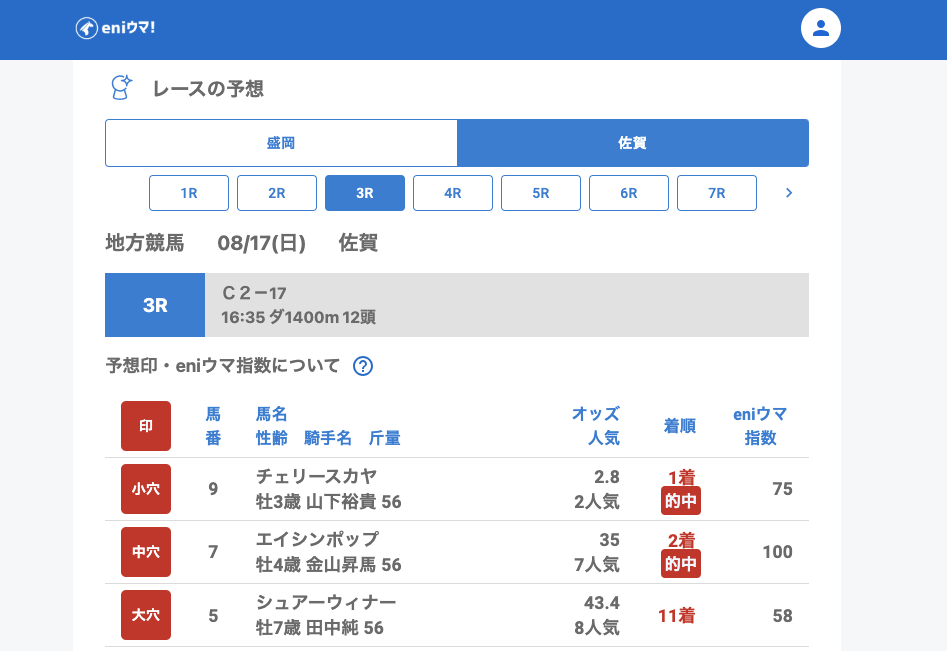This screenshot has width=947, height=651.
Task: Click the 中穴 mark badge
Action: pos(146,552)
